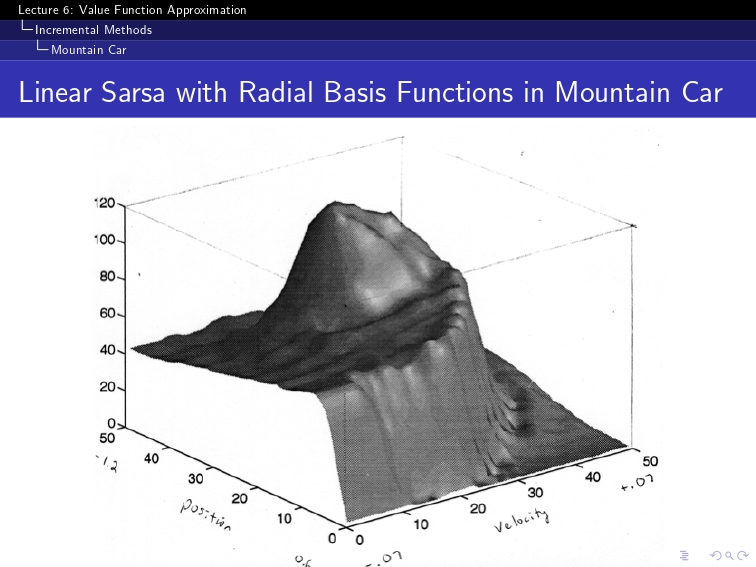Viewport: 756px width, 567px height.
Task: Click the handwritten '-1.2' position annotation
Action: click(107, 464)
